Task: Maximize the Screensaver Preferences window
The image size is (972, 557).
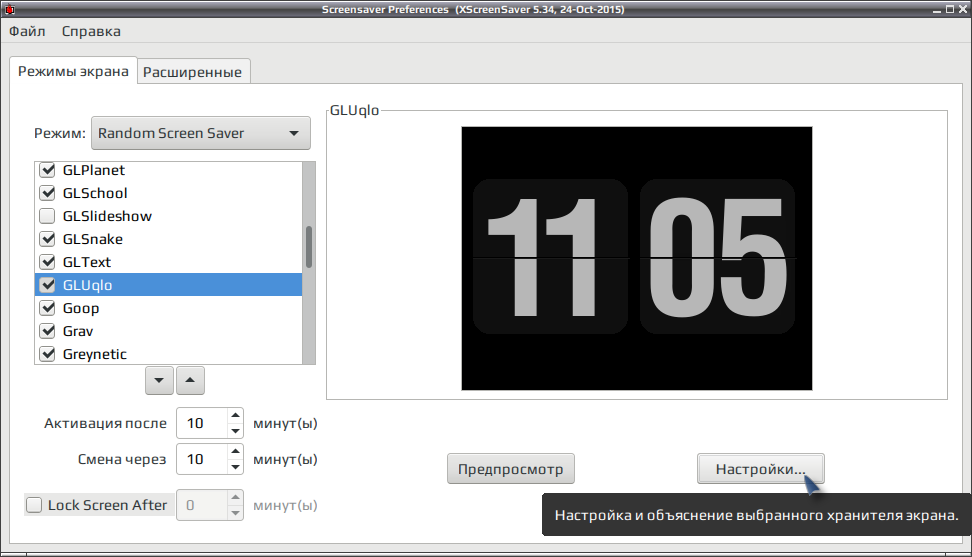Action: click(x=950, y=9)
